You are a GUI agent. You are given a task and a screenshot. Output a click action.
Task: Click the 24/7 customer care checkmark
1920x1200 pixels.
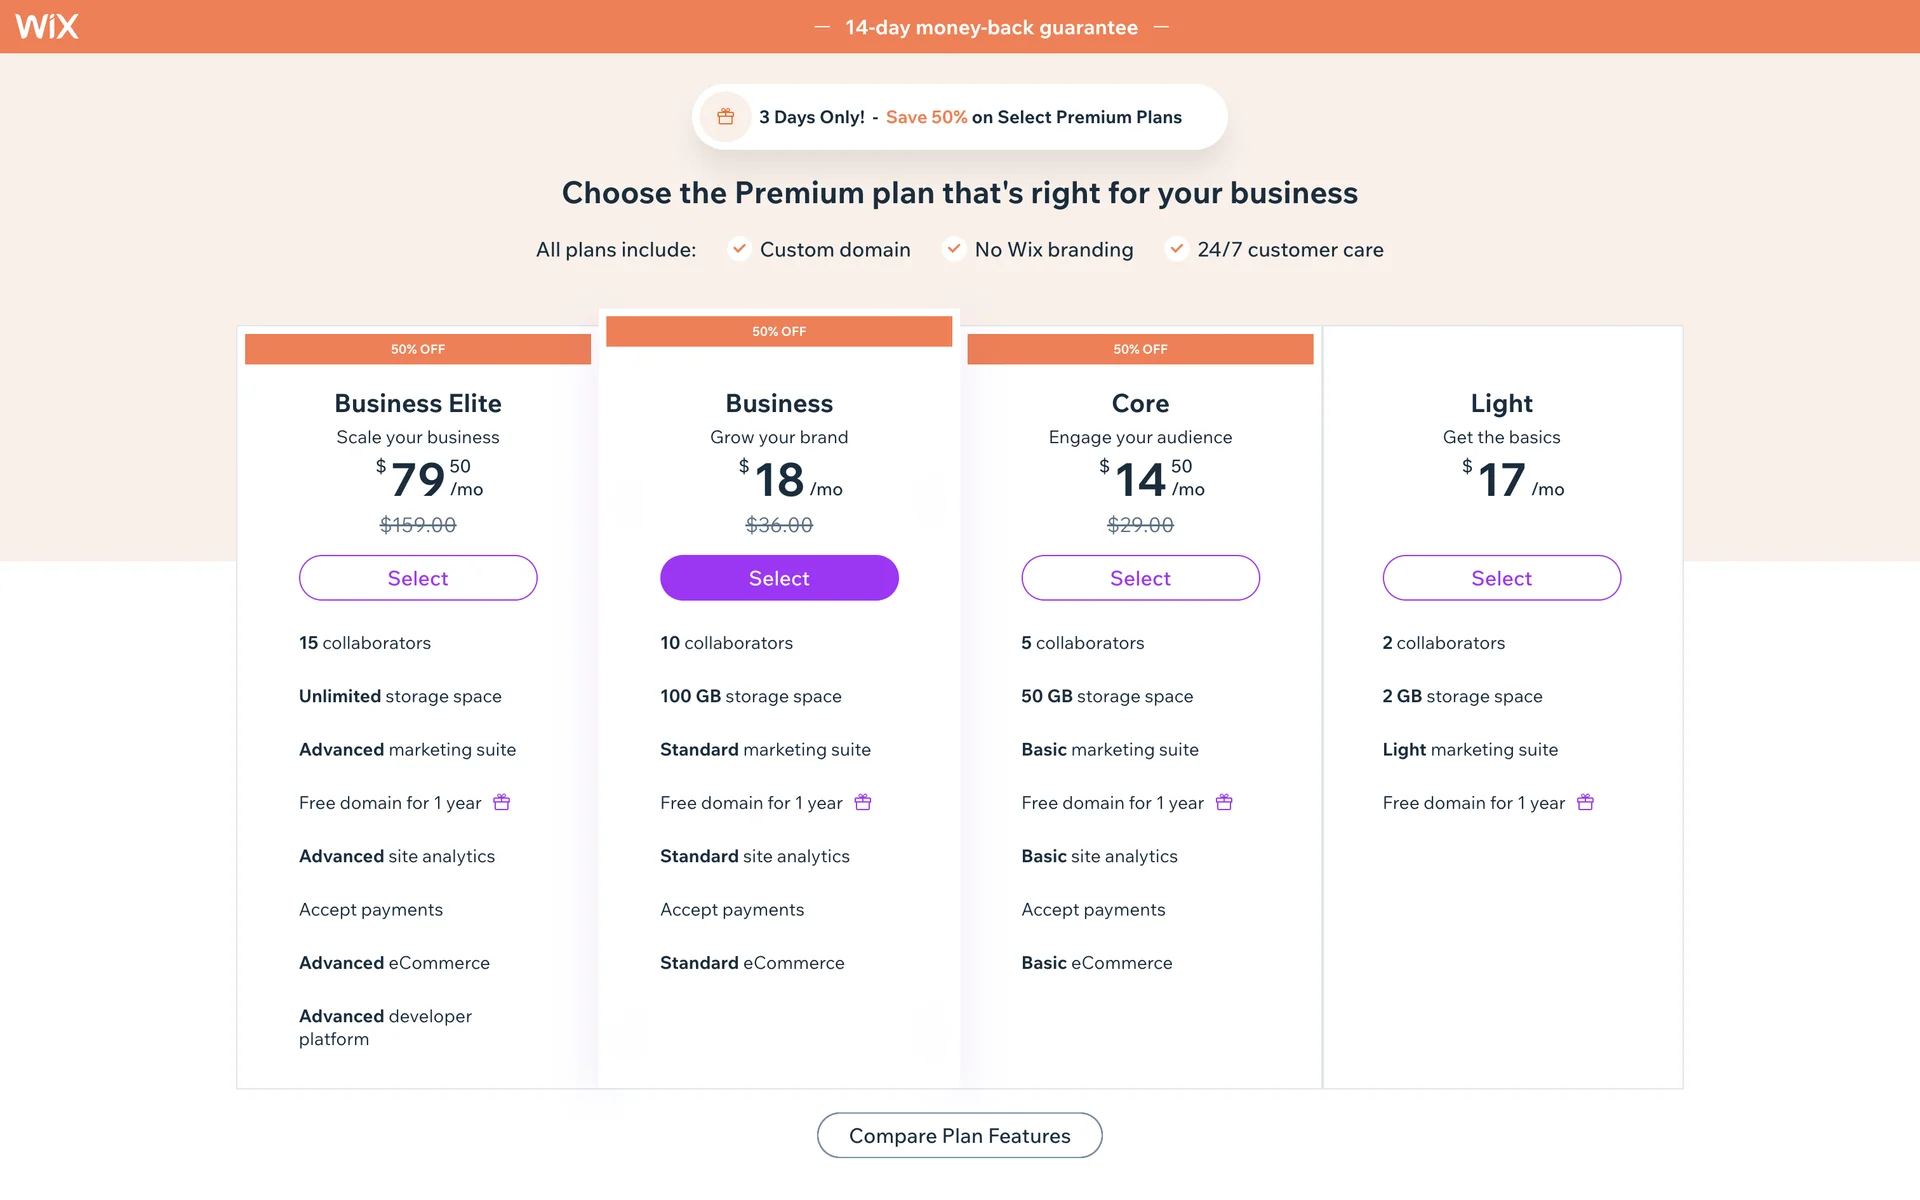[x=1177, y=249]
